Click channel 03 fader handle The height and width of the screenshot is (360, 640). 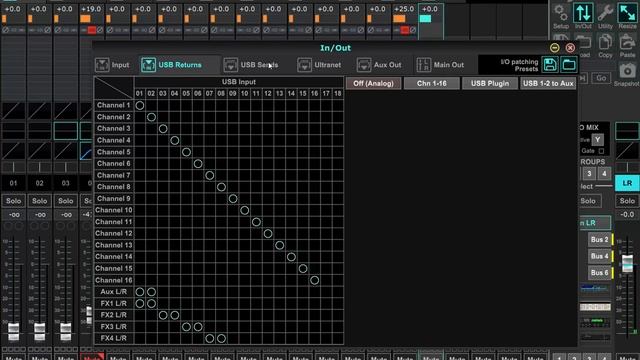tap(66, 331)
